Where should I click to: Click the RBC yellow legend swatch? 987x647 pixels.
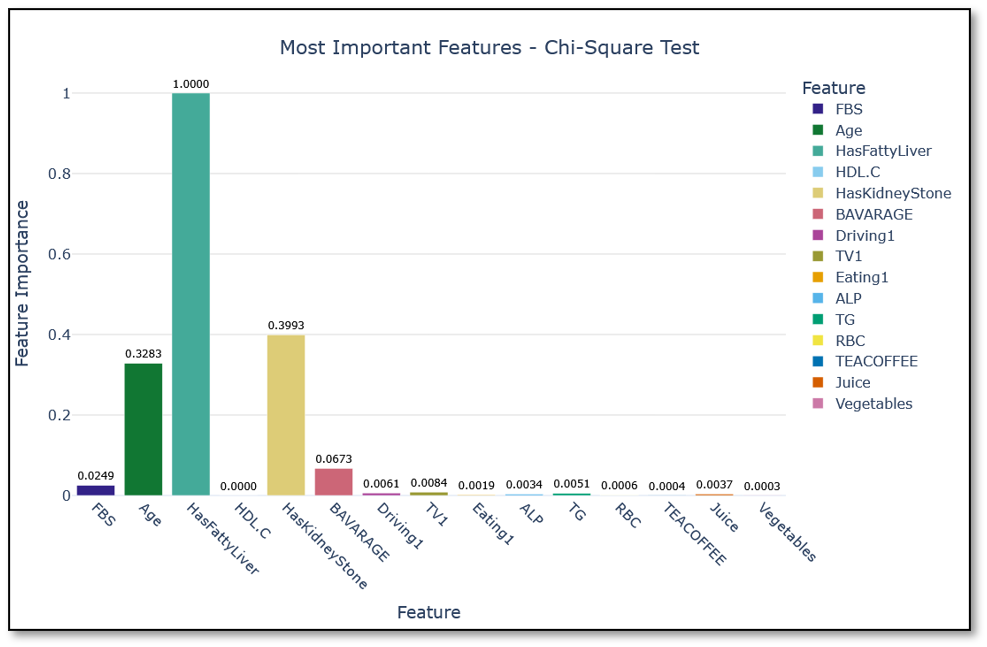(x=817, y=341)
